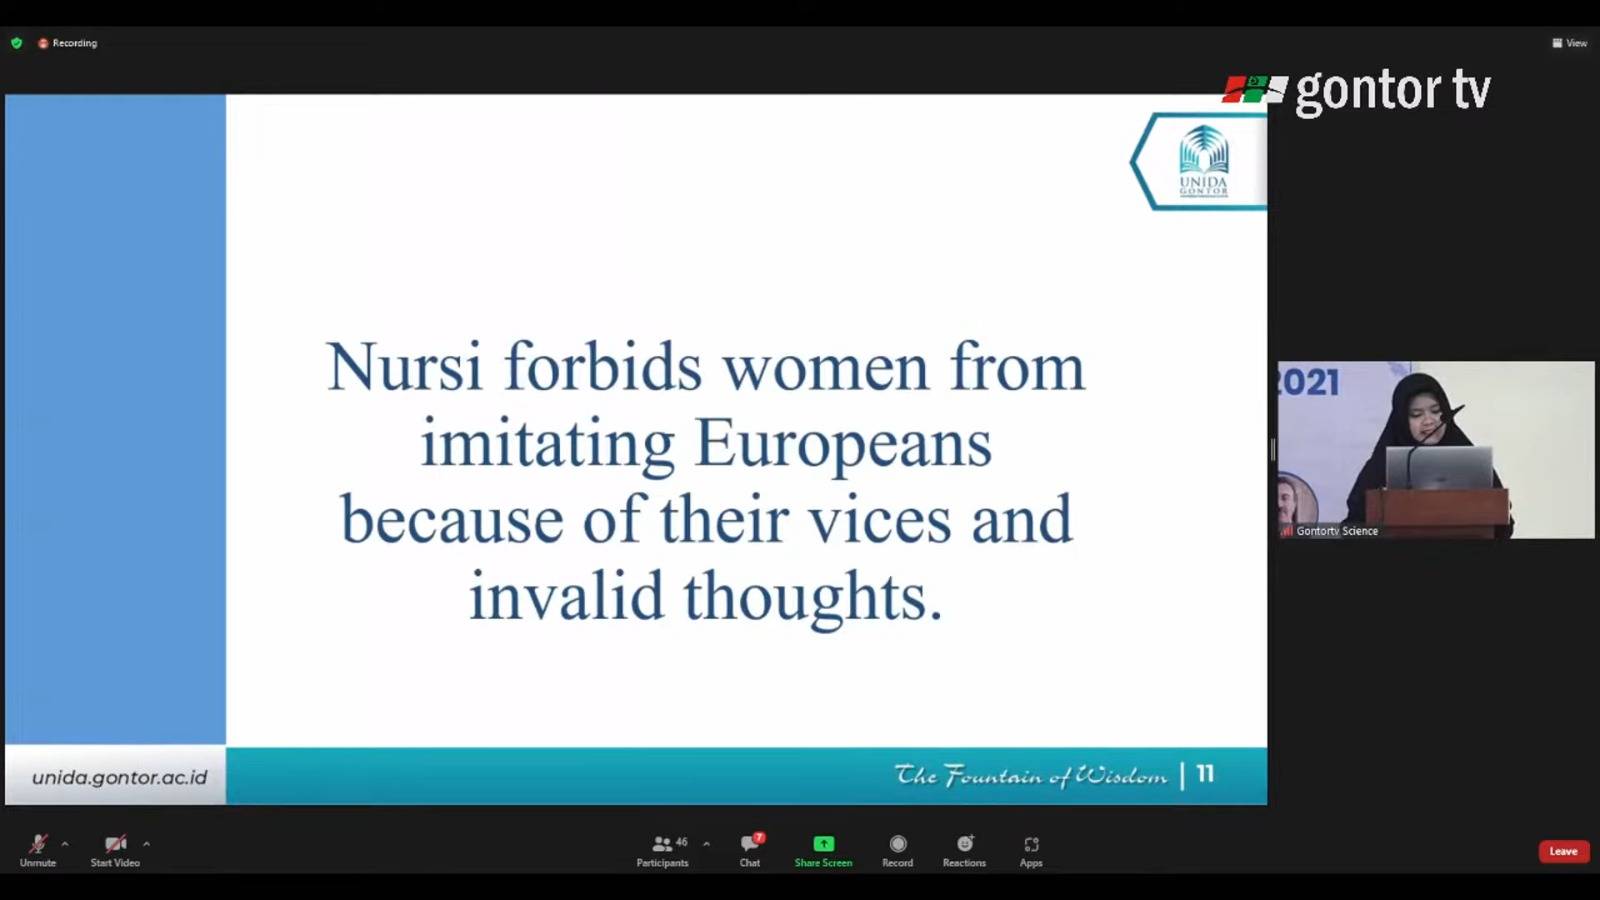Click the green Share Screen icon
1600x900 pixels.
pyautogui.click(x=823, y=844)
